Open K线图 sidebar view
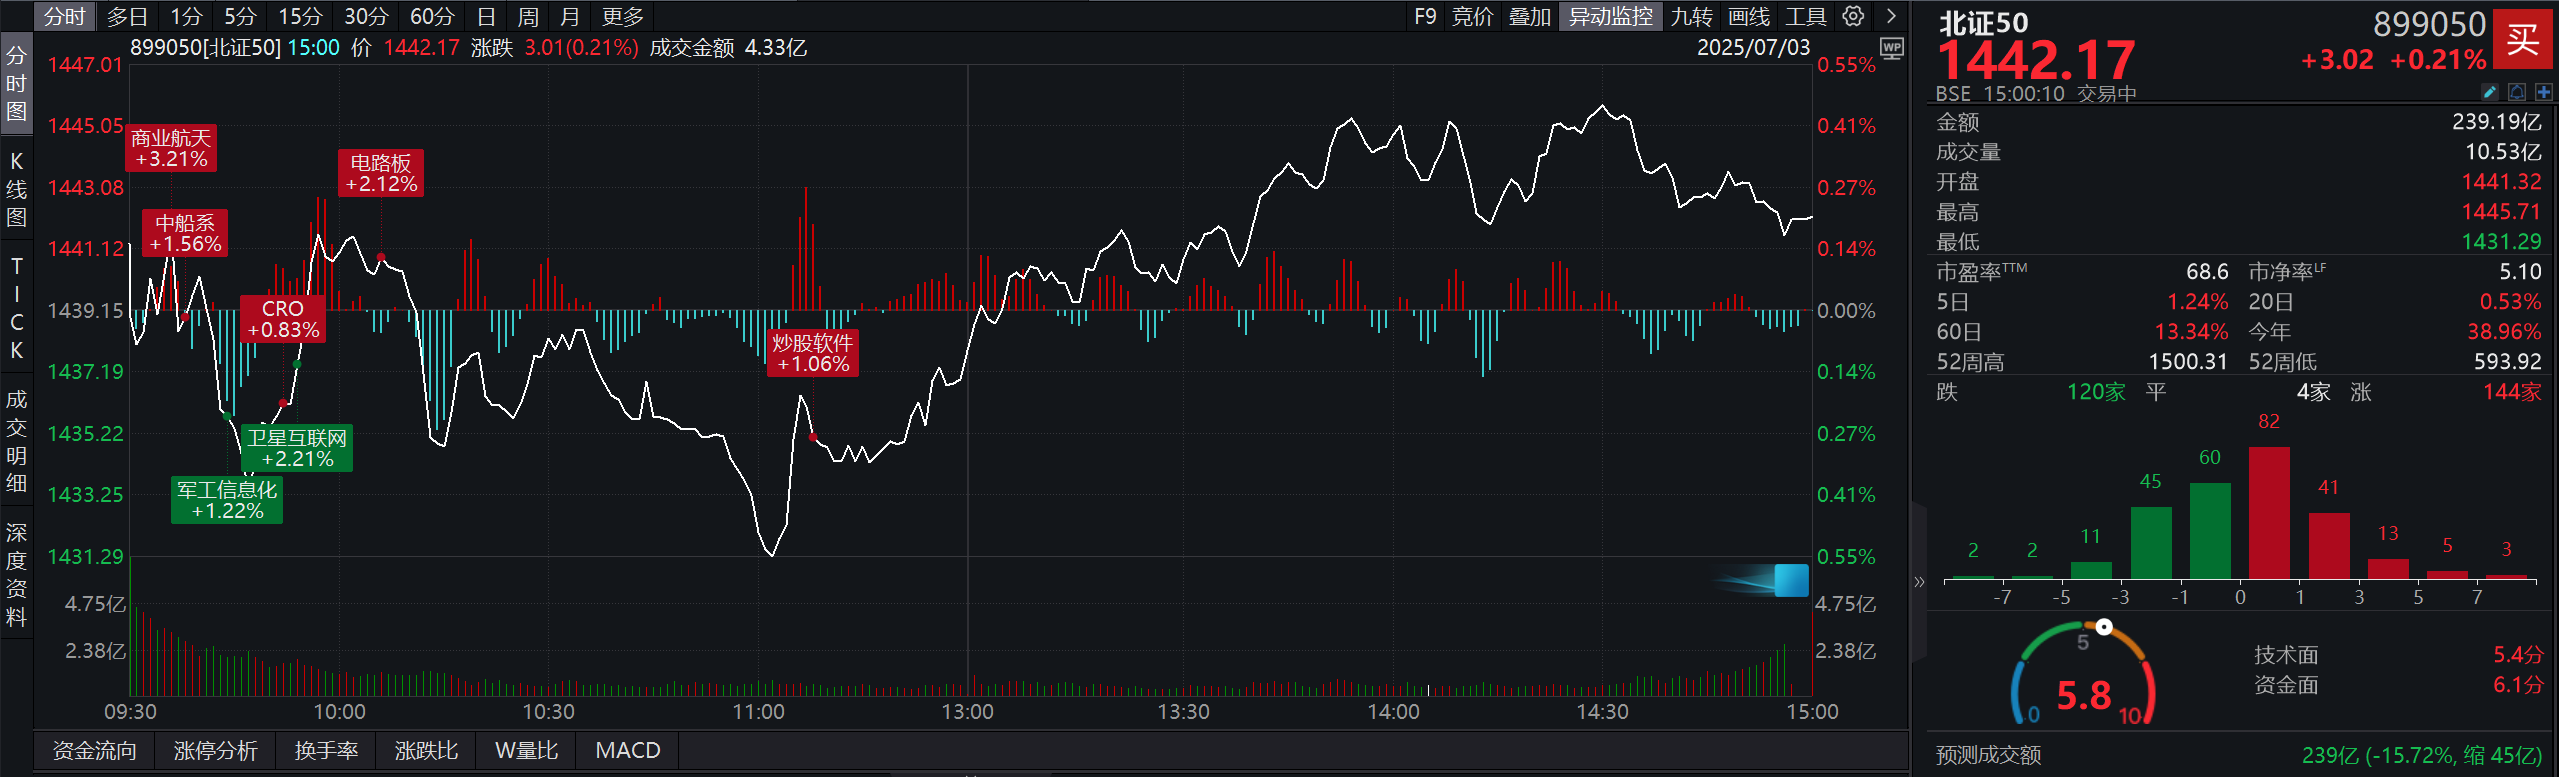The width and height of the screenshot is (2559, 777). (x=16, y=189)
